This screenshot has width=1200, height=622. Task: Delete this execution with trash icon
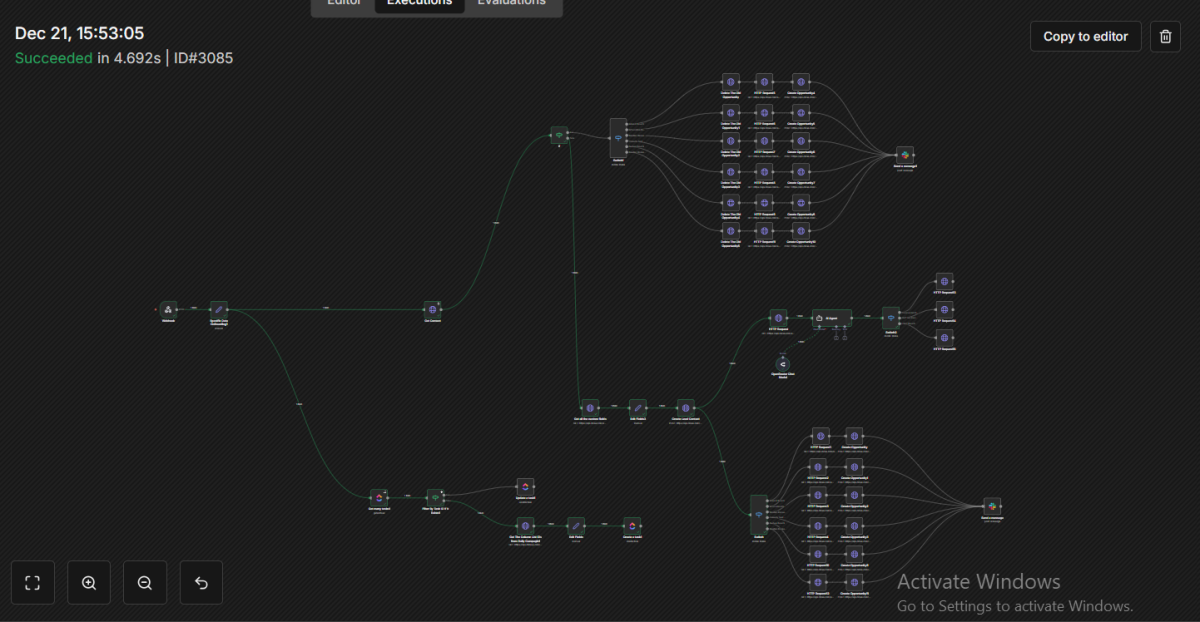tap(1165, 36)
